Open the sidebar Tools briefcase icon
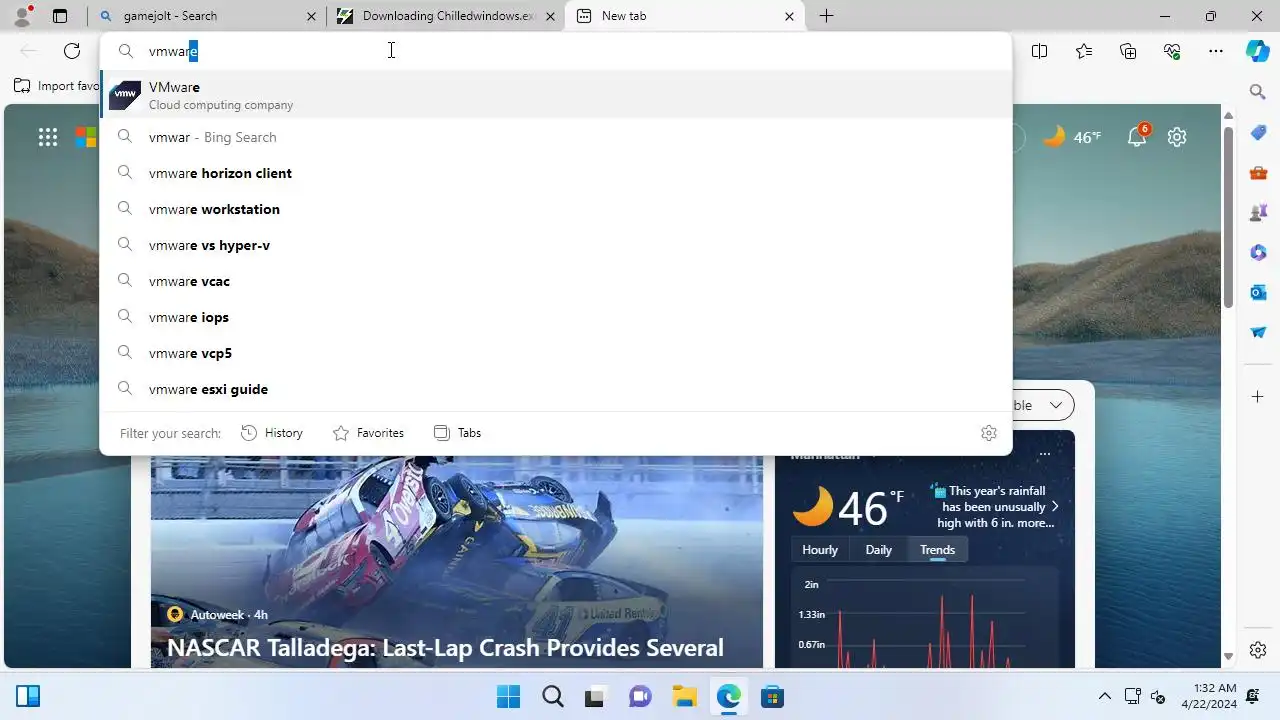 point(1258,173)
